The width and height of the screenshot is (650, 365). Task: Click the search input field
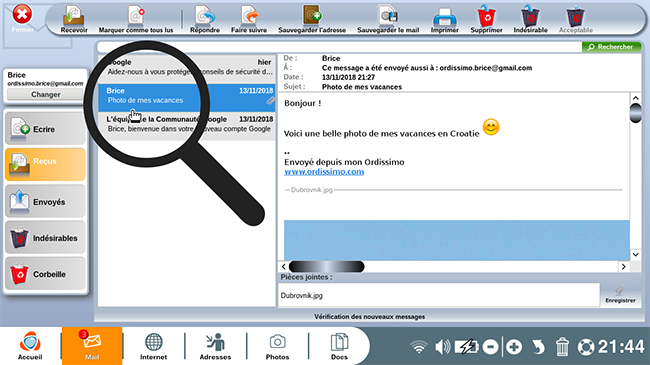click(x=339, y=47)
